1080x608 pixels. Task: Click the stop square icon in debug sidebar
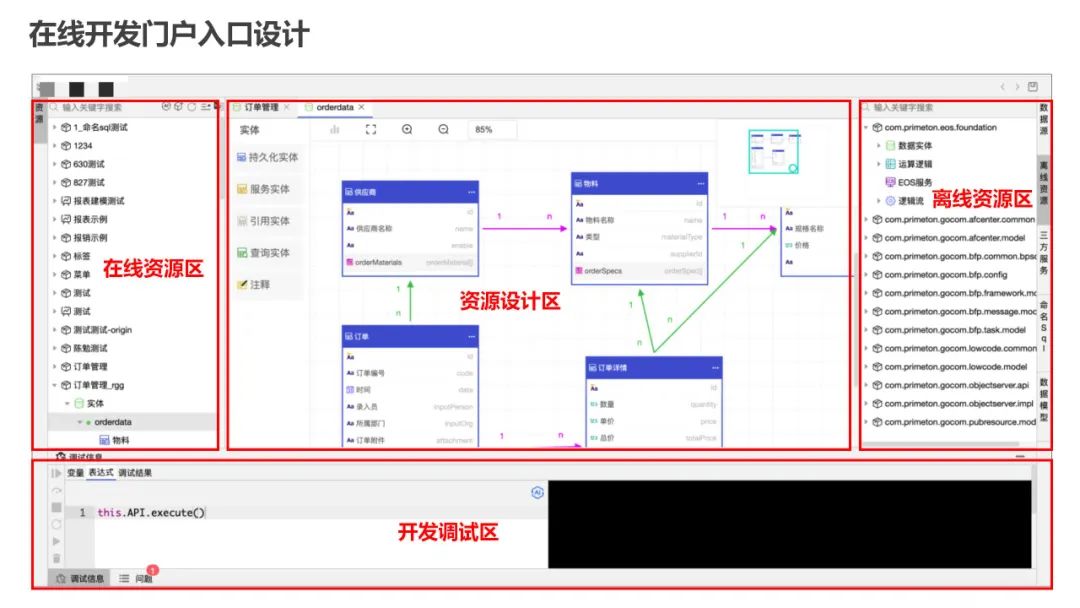point(56,507)
